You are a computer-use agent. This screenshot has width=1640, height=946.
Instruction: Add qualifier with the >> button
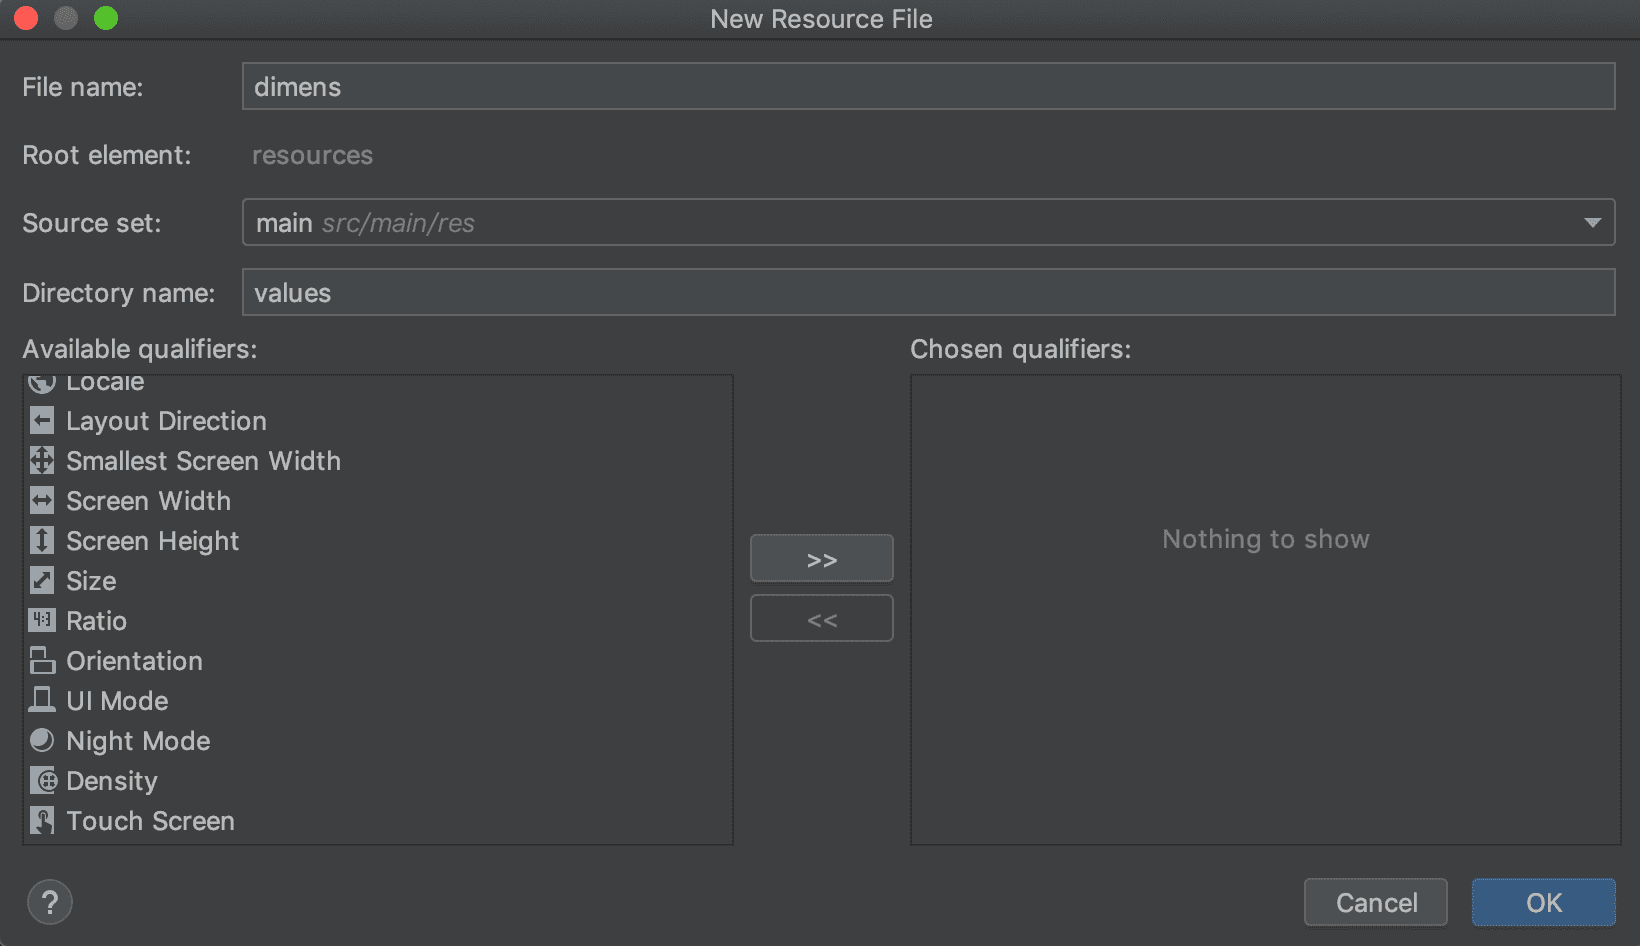821,559
